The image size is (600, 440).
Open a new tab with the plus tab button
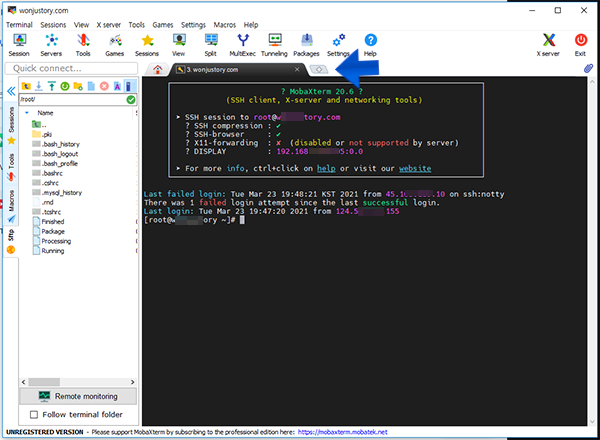click(319, 69)
